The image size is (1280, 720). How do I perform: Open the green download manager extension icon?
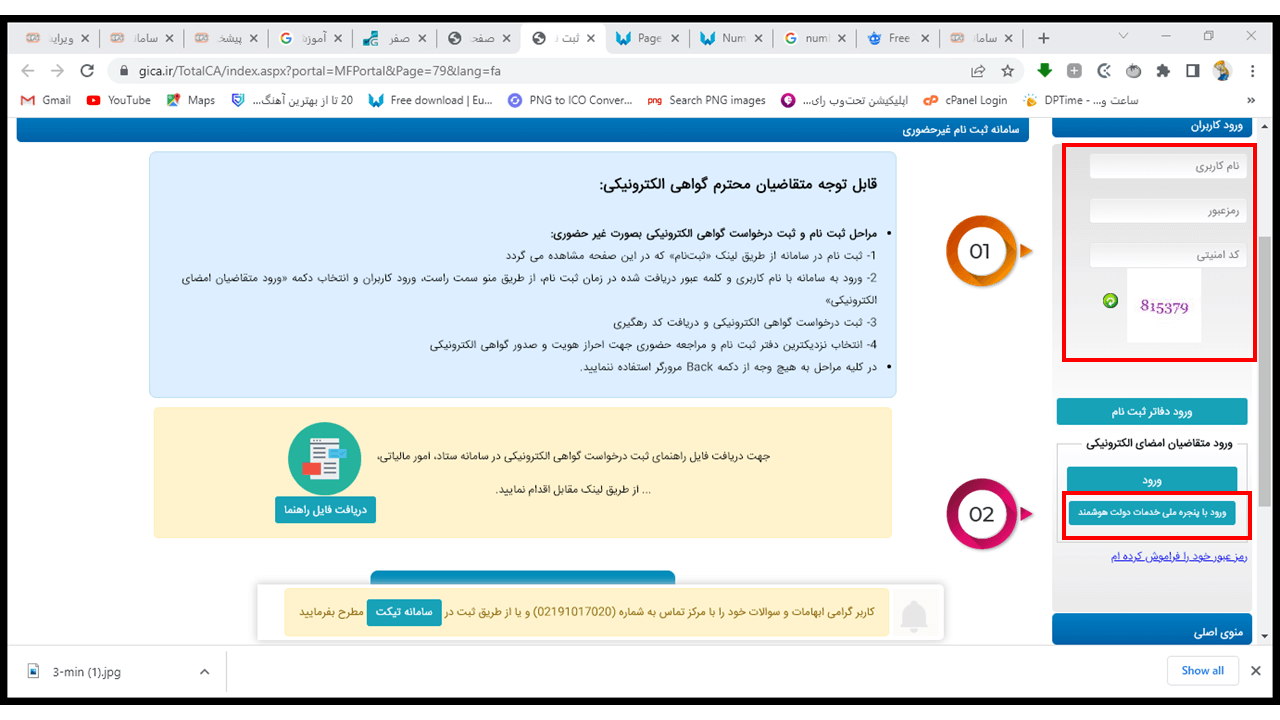click(1044, 71)
